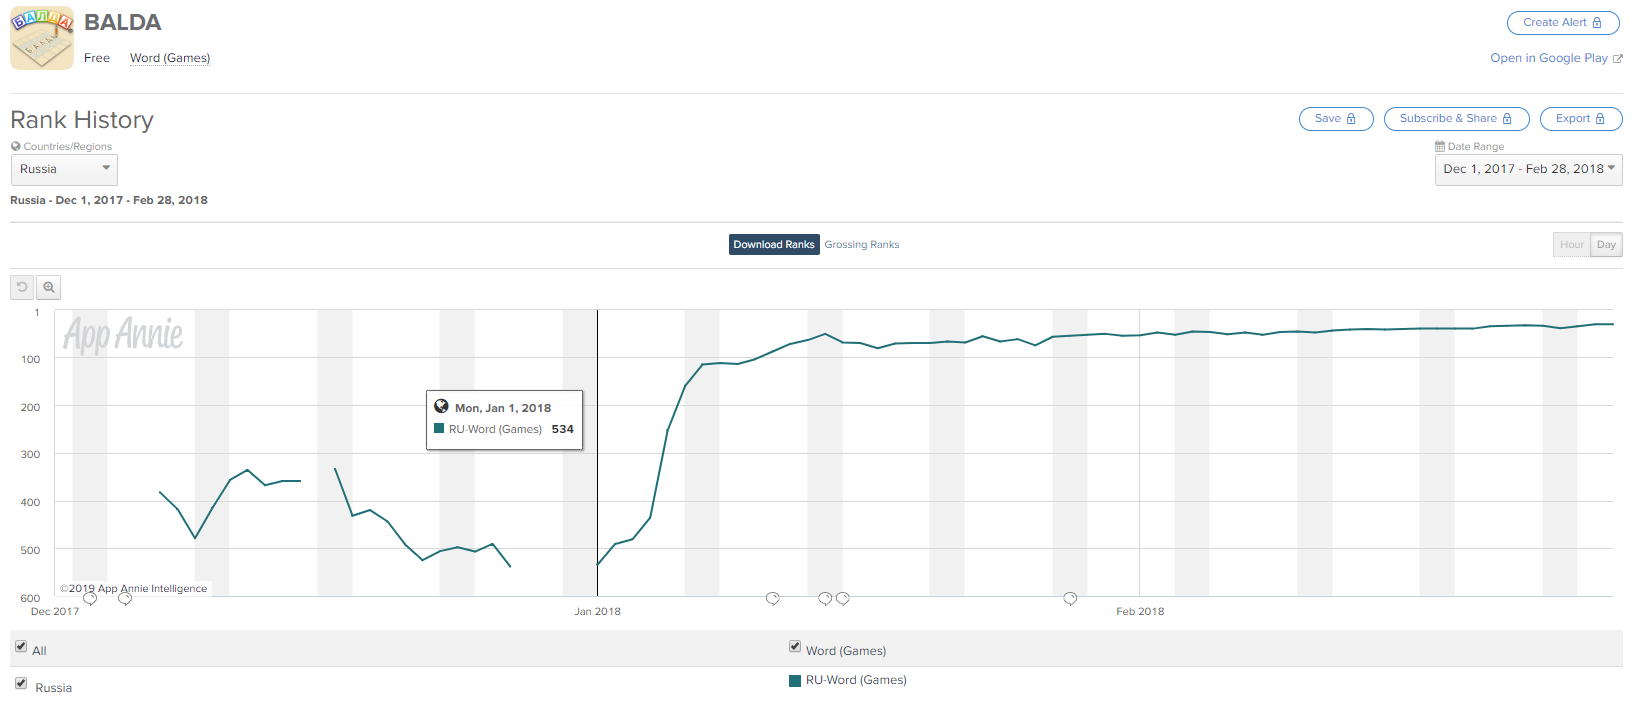The height and width of the screenshot is (708, 1652).
Task: Switch chart granularity to Hour
Action: (x=1572, y=244)
